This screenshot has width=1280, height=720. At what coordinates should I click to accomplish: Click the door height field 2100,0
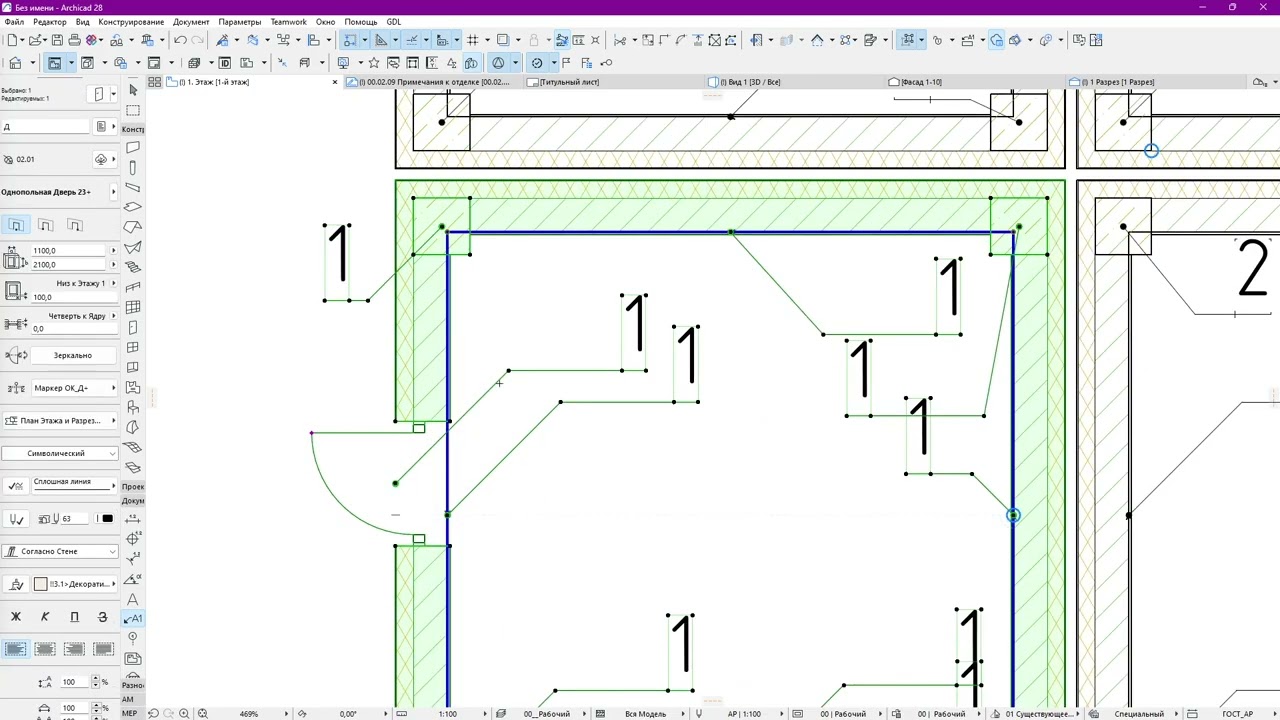[68, 265]
